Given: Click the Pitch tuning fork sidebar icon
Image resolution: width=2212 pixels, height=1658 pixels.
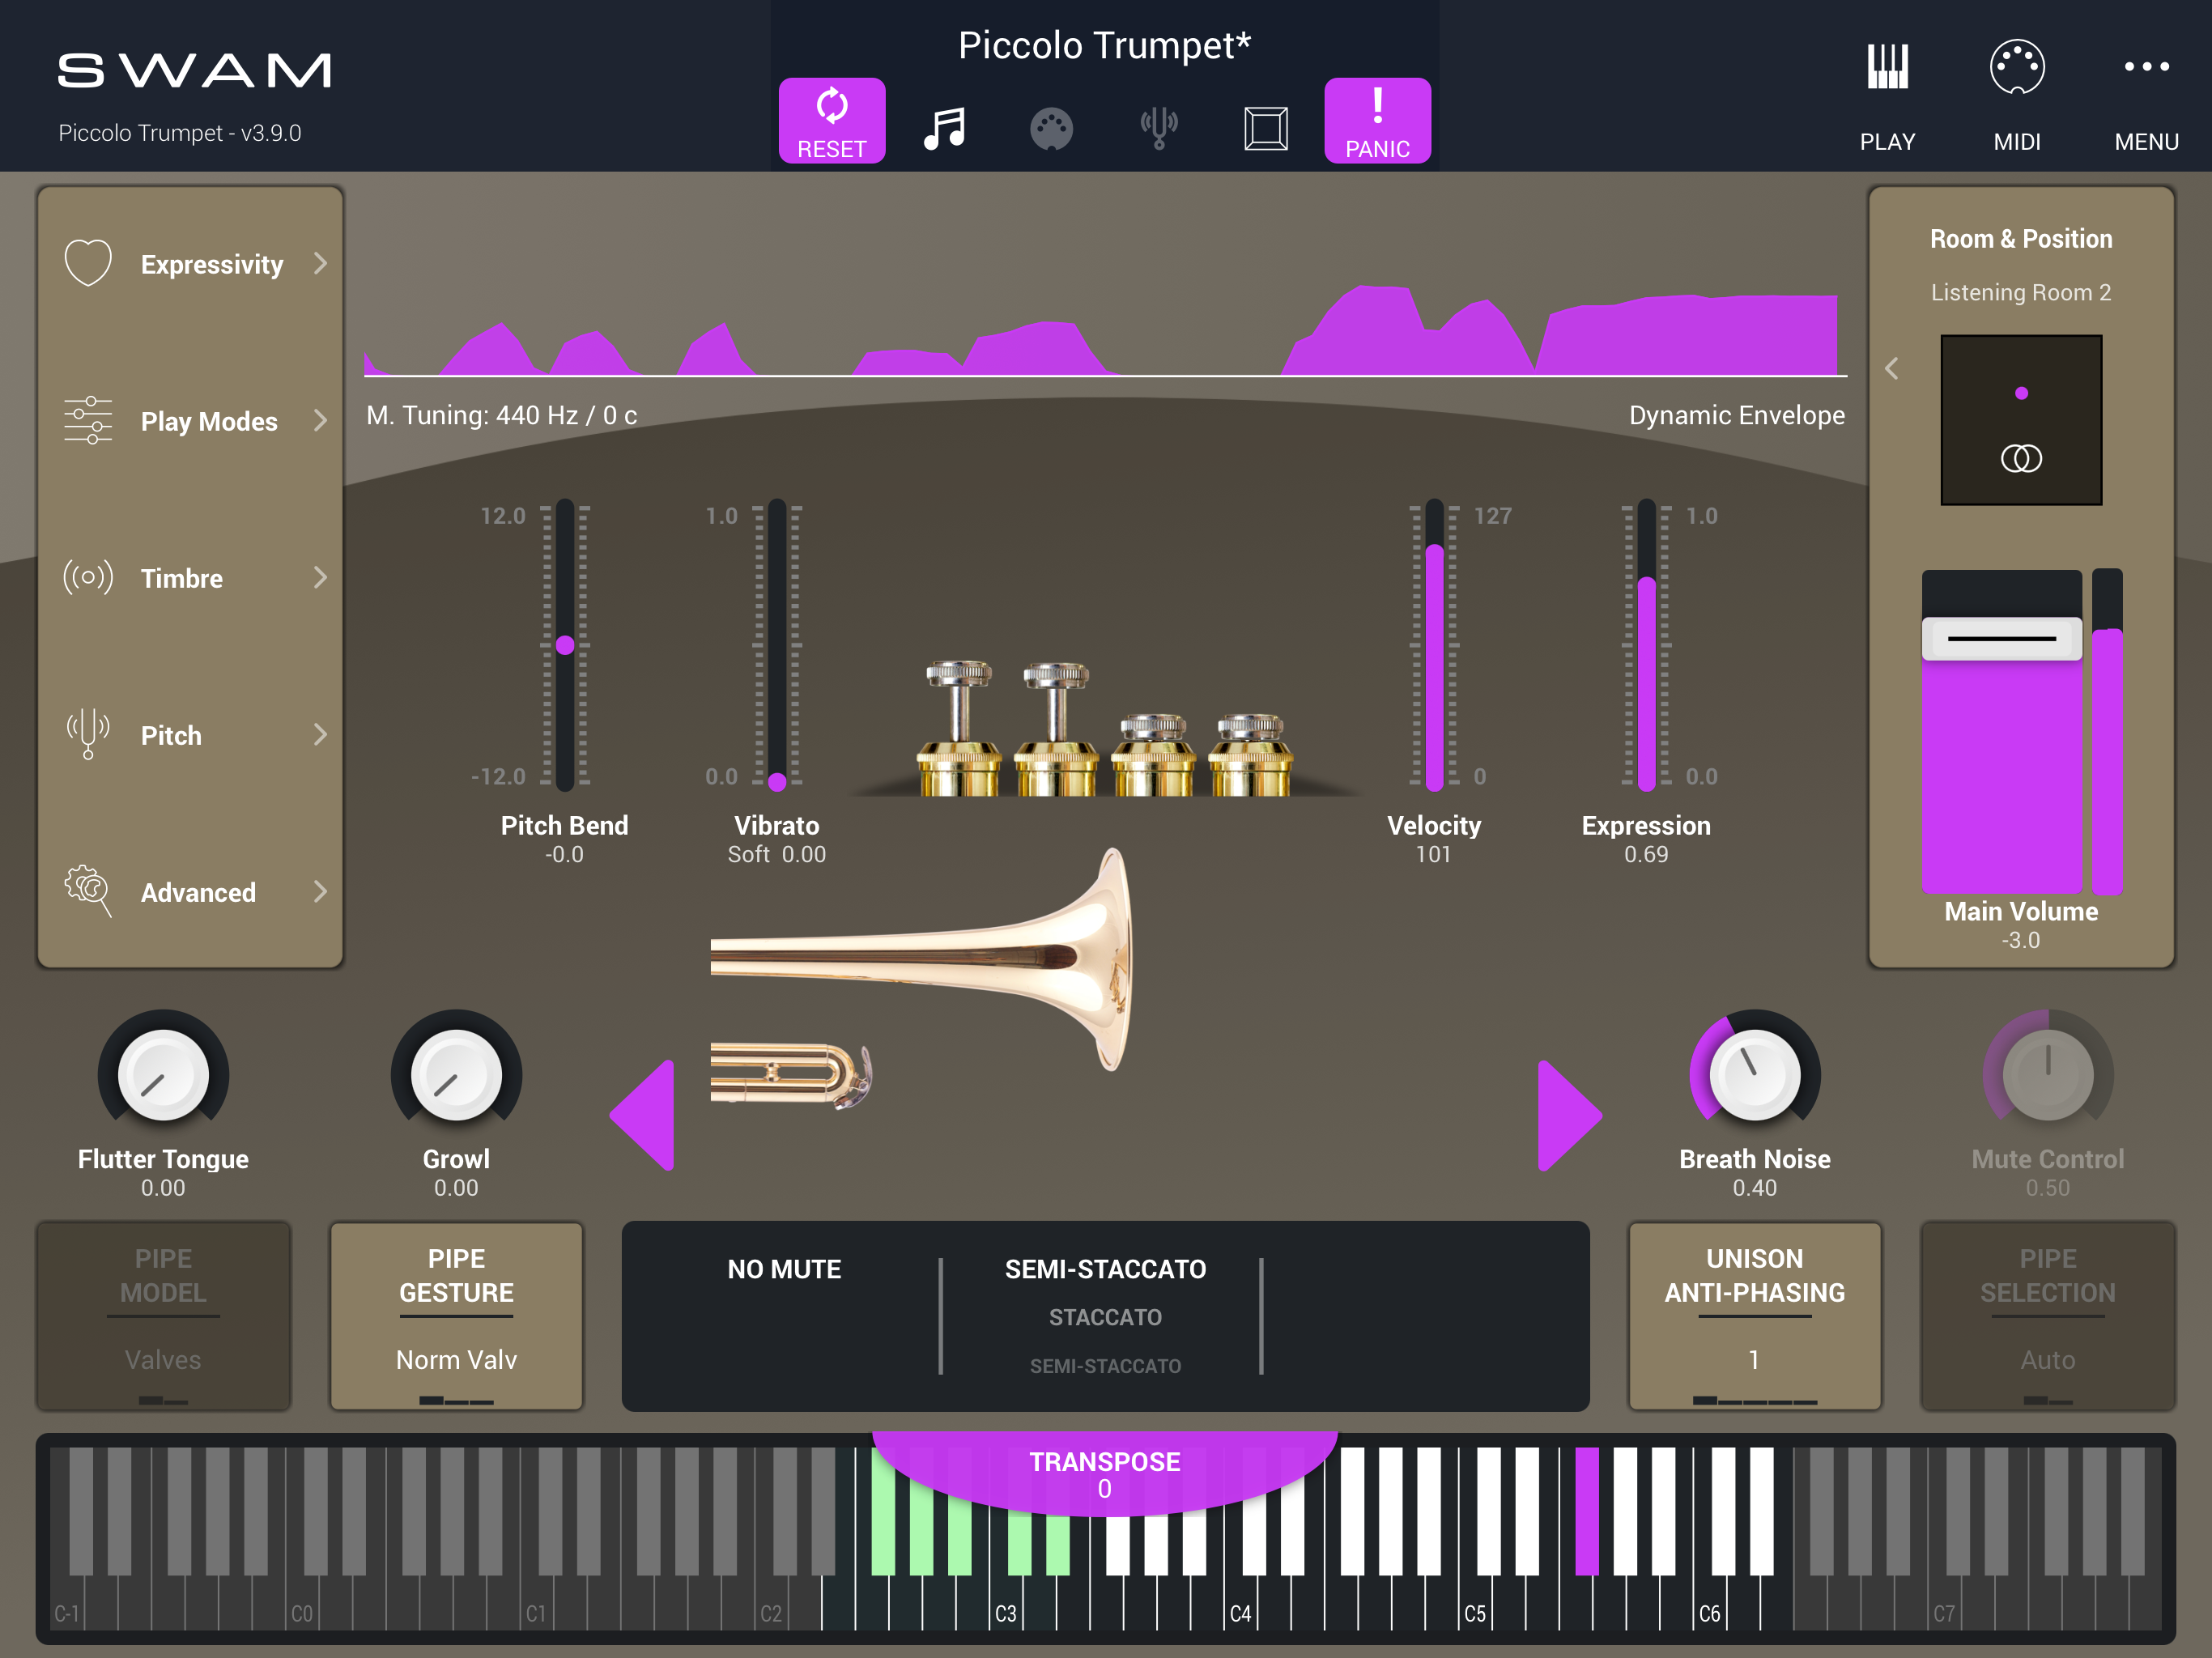Looking at the screenshot, I should 88,734.
